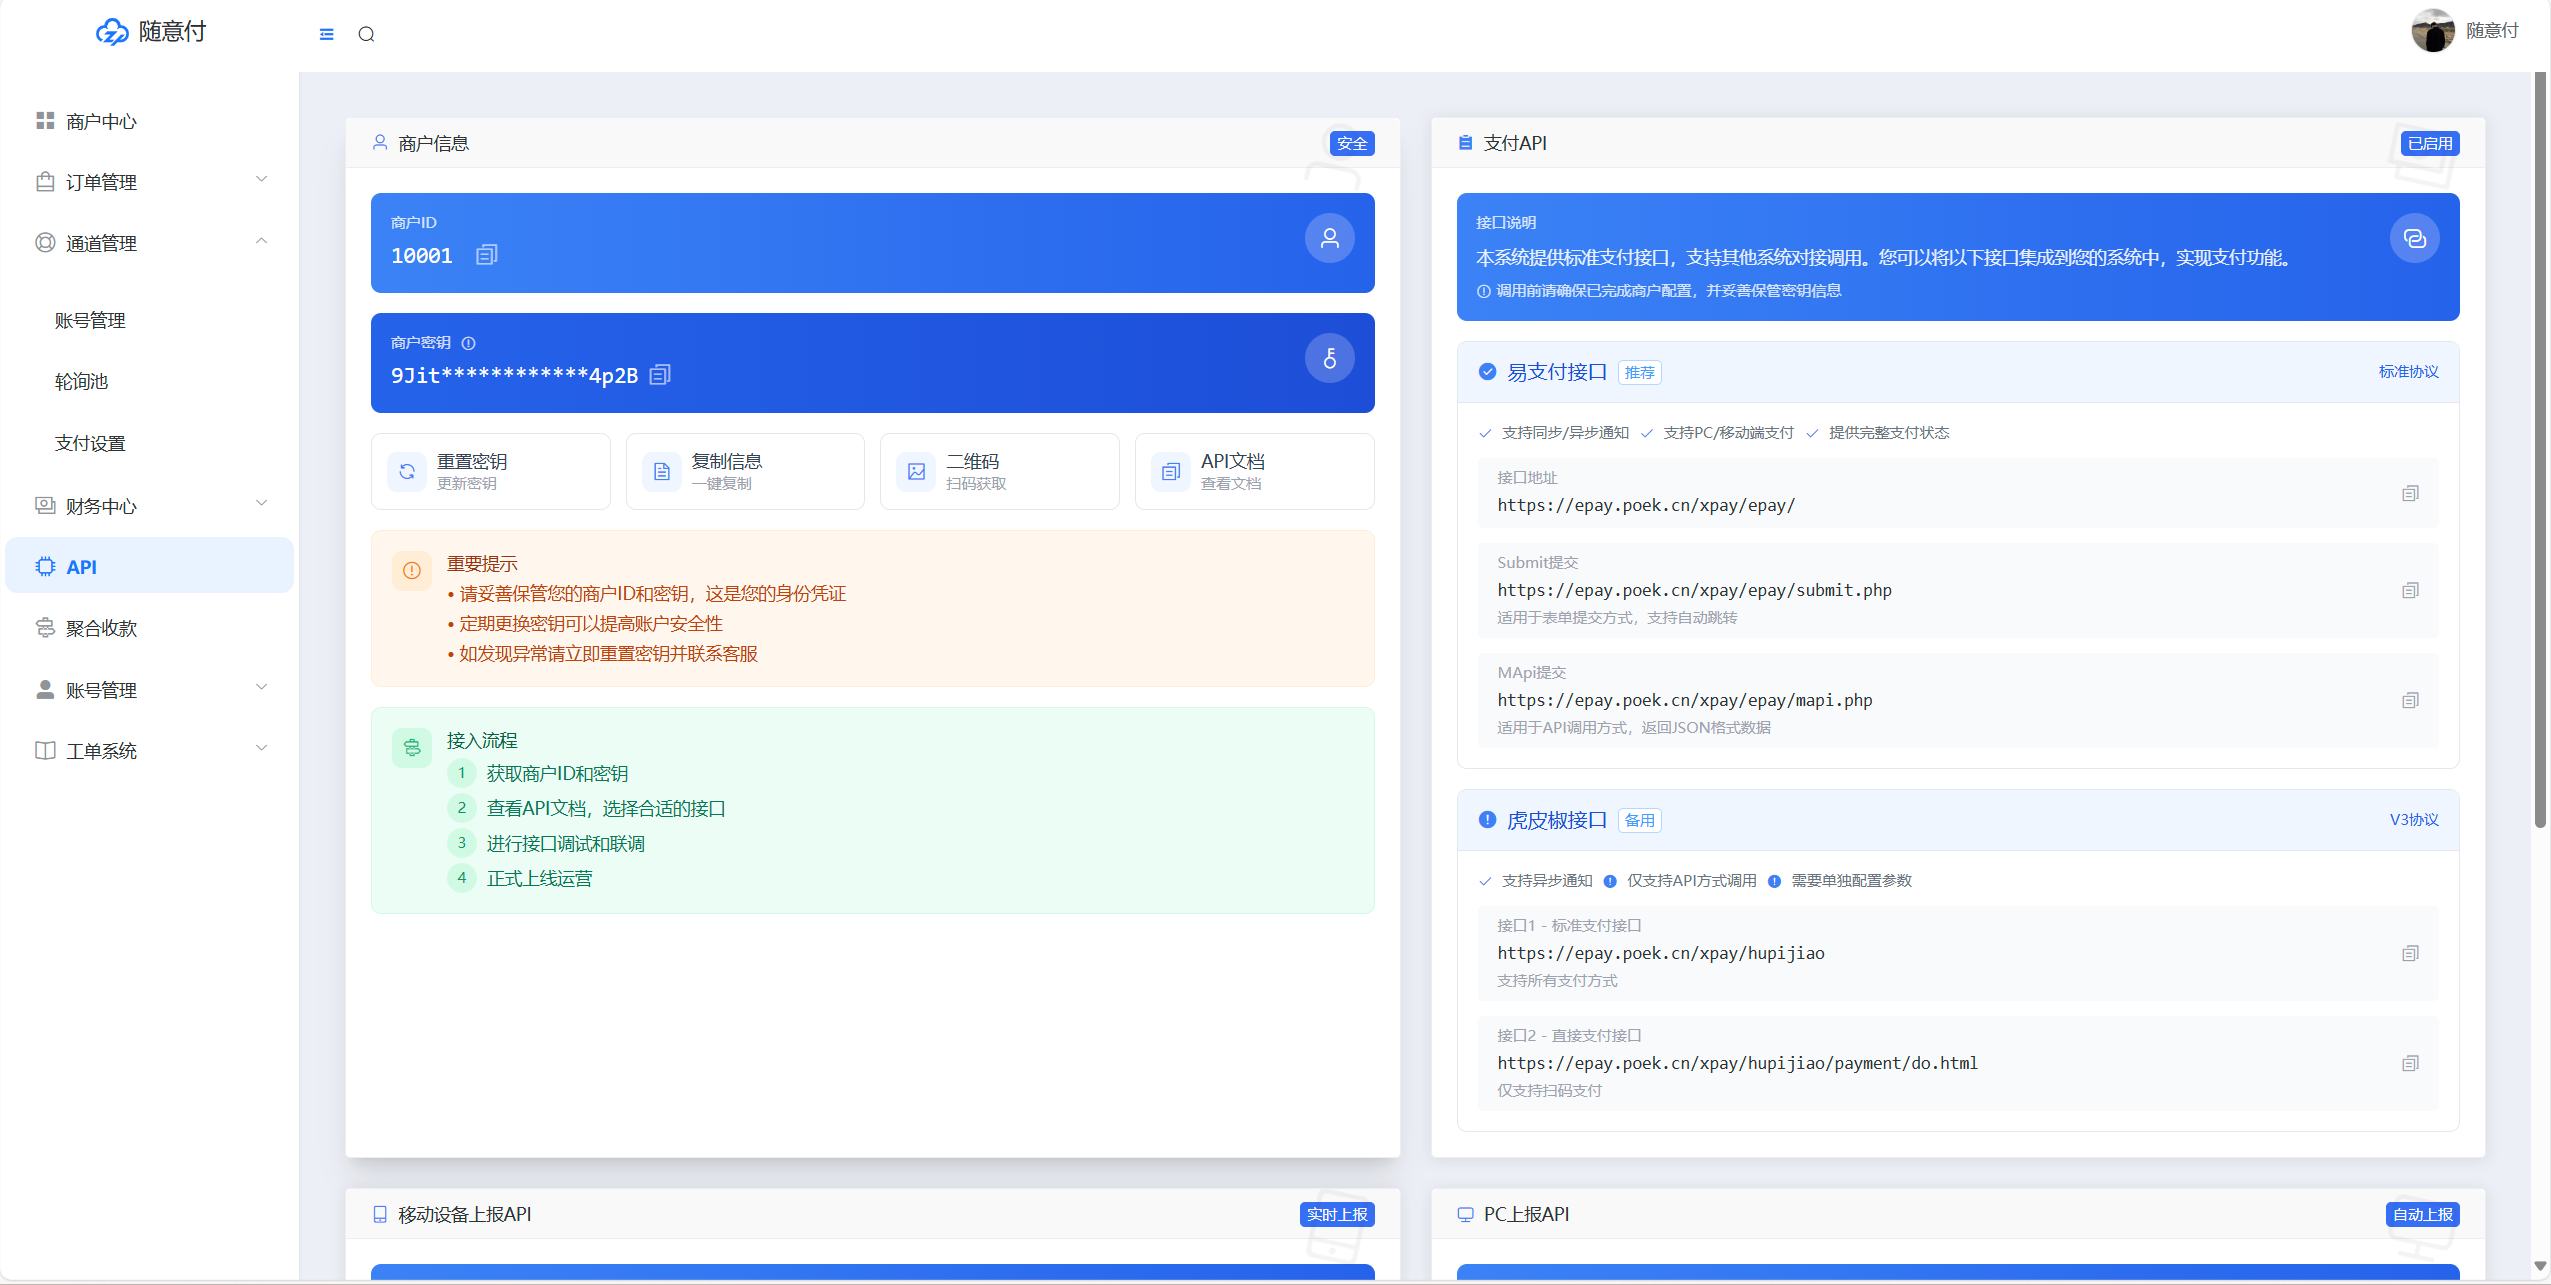Open the API文档 view docs button

[1254, 471]
